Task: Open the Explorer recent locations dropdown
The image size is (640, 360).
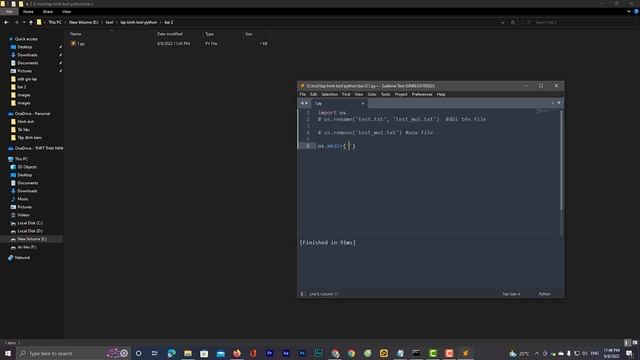Action: click(24, 22)
